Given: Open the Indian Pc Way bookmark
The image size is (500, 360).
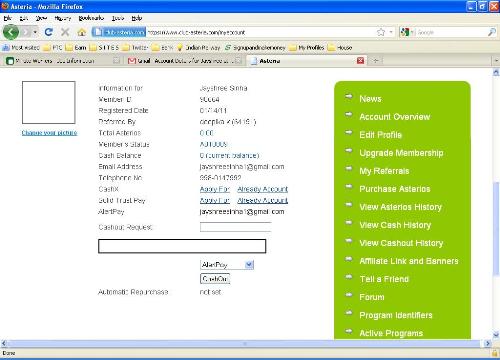Looking at the screenshot, I should pos(198,48).
